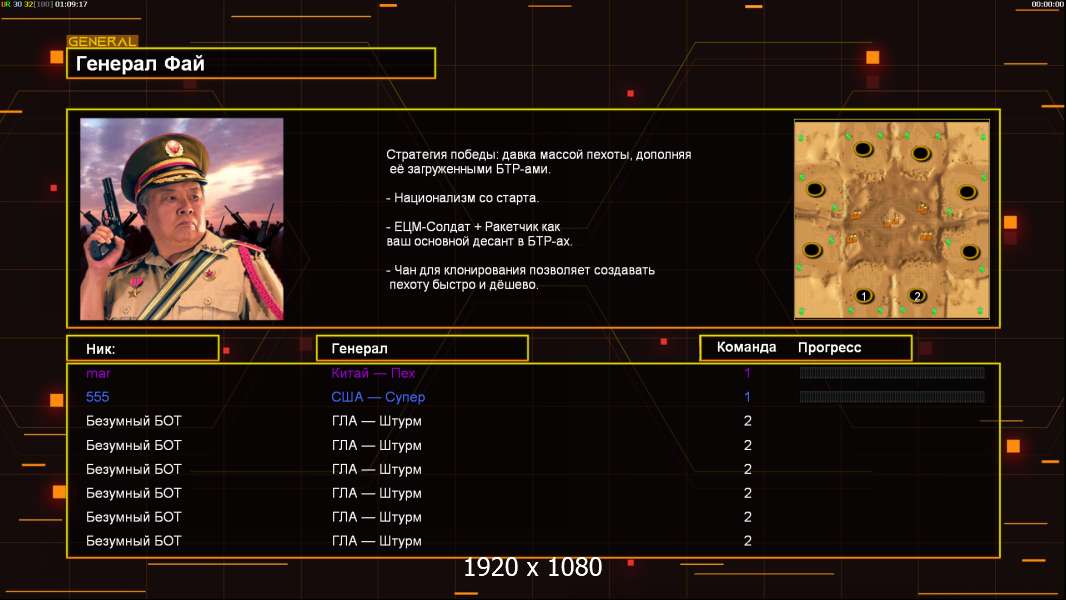Click 'США — Супер' general entry
The image size is (1066, 600).
pyautogui.click(x=378, y=397)
